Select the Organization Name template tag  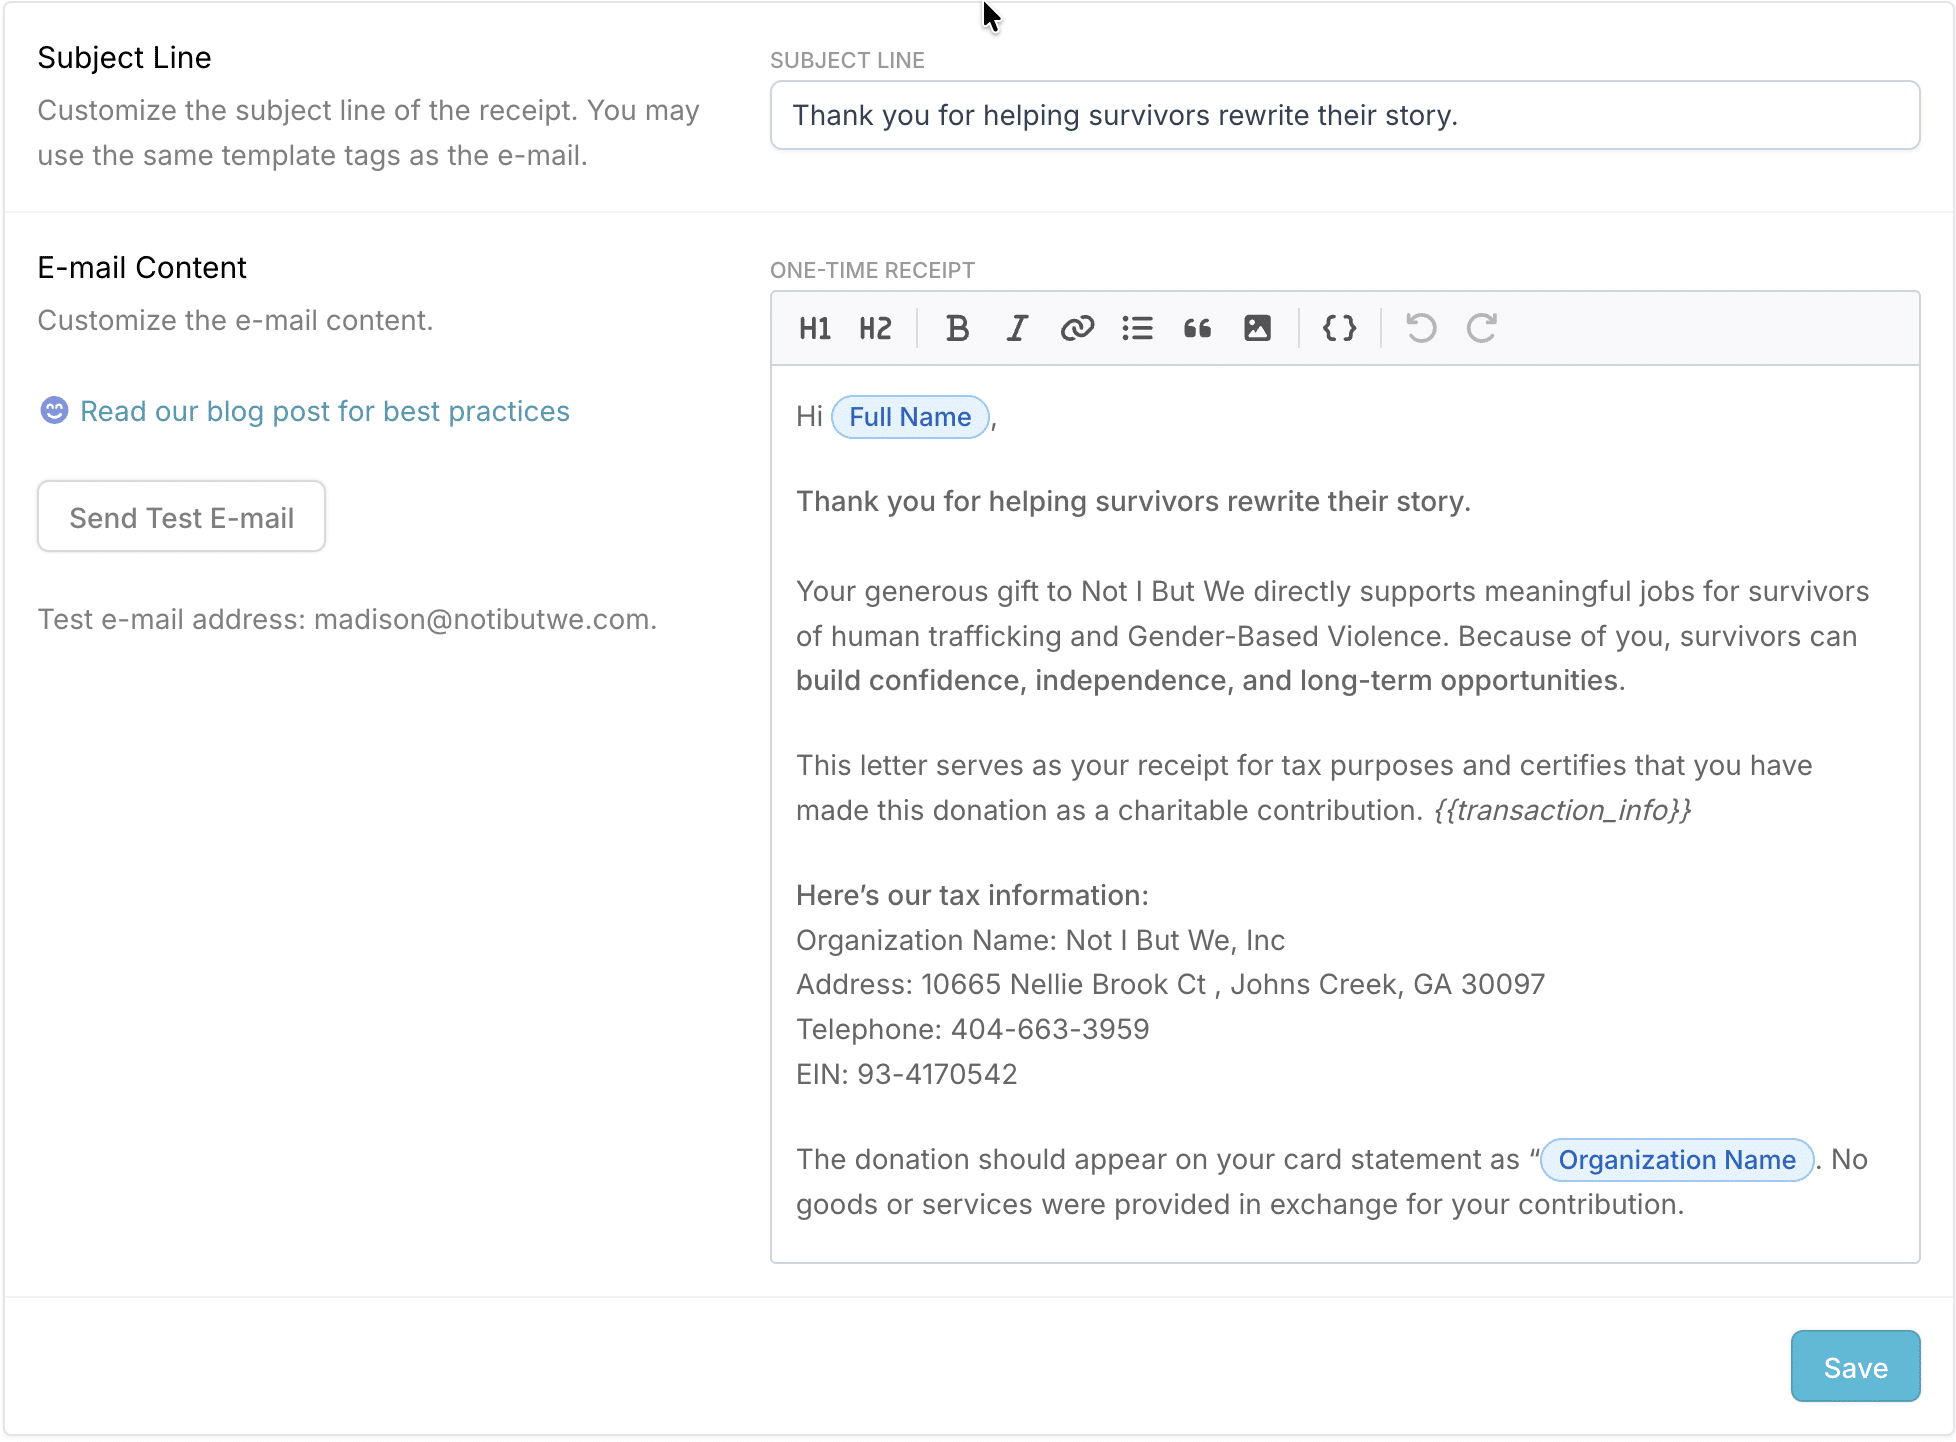pyautogui.click(x=1677, y=1160)
